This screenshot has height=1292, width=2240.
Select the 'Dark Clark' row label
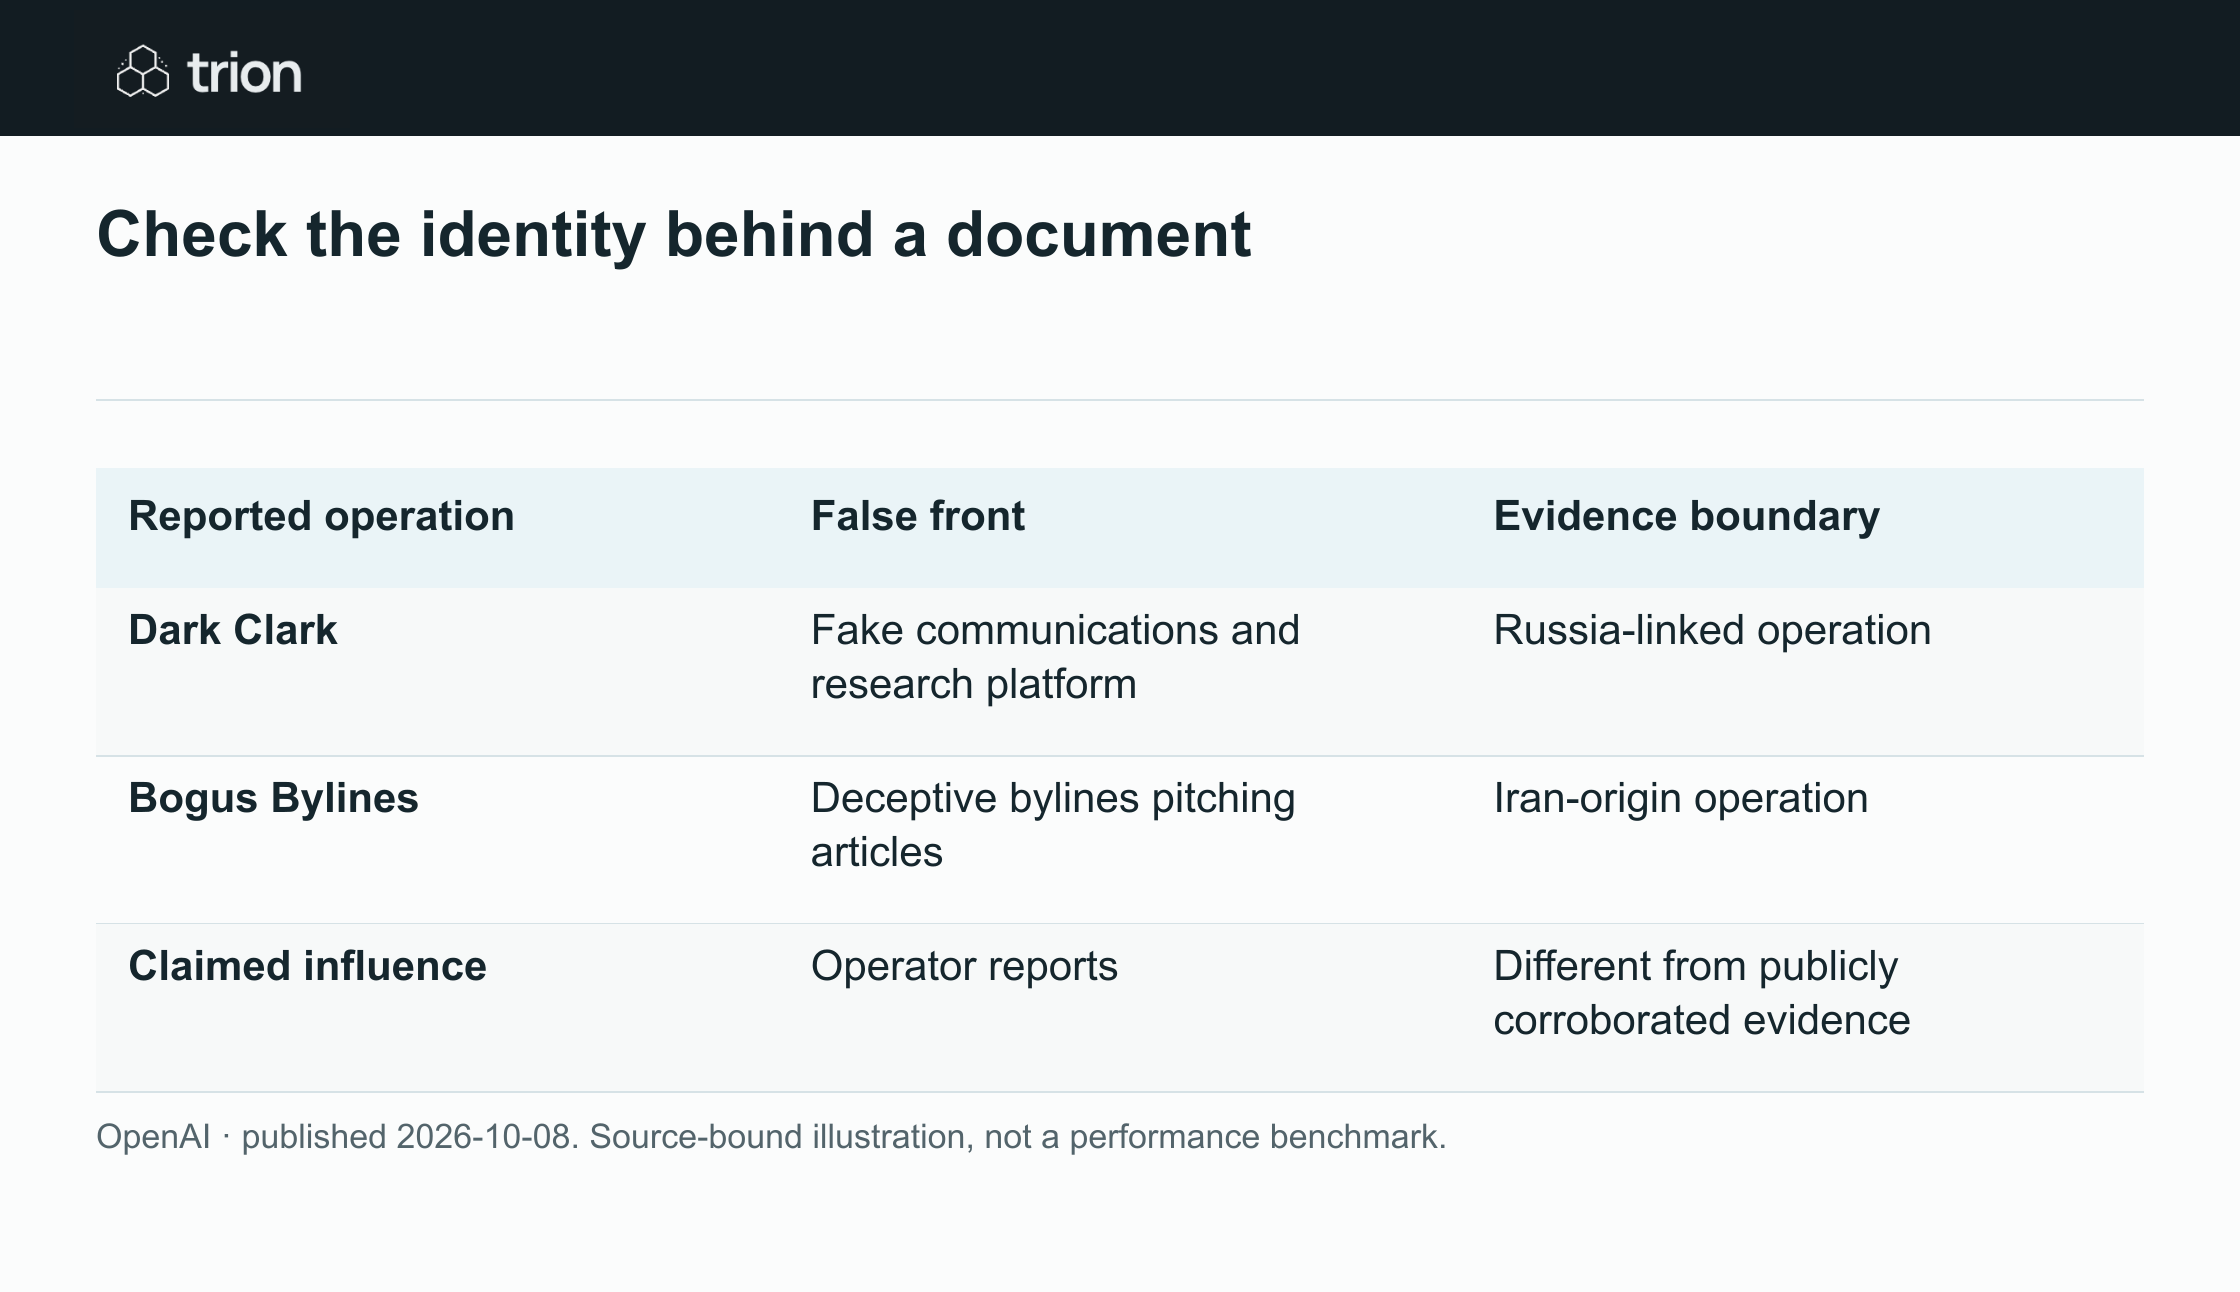[x=233, y=630]
